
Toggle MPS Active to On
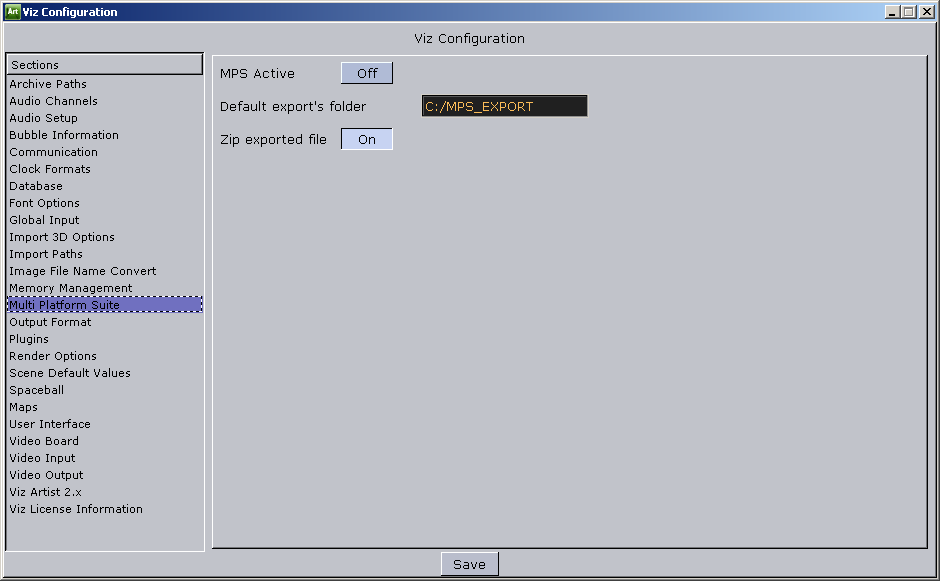click(366, 72)
